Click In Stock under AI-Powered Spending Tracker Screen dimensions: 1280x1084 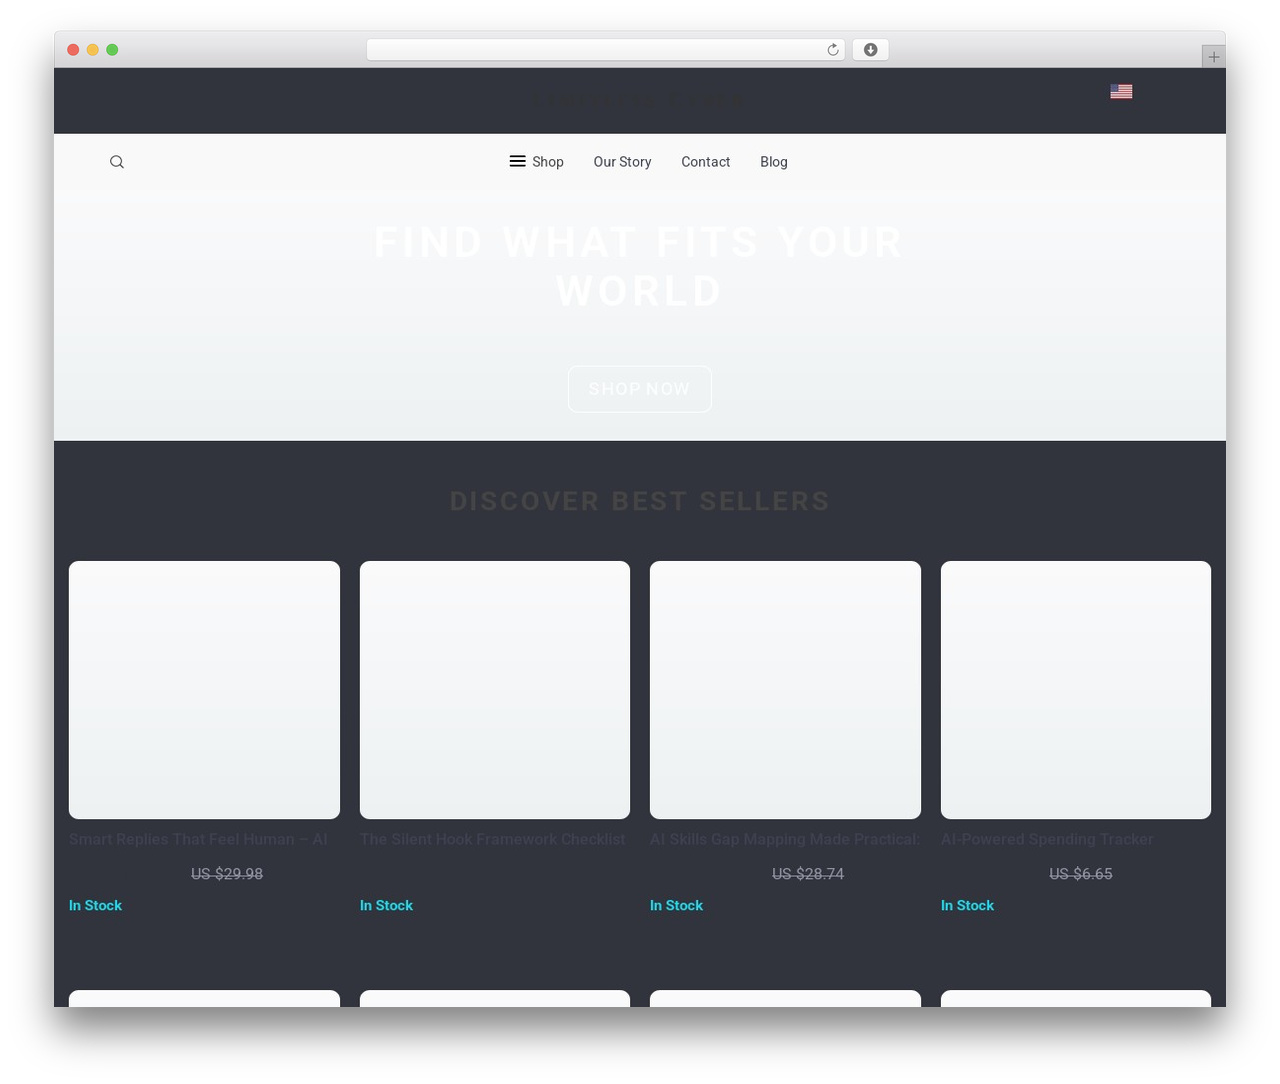click(x=967, y=905)
